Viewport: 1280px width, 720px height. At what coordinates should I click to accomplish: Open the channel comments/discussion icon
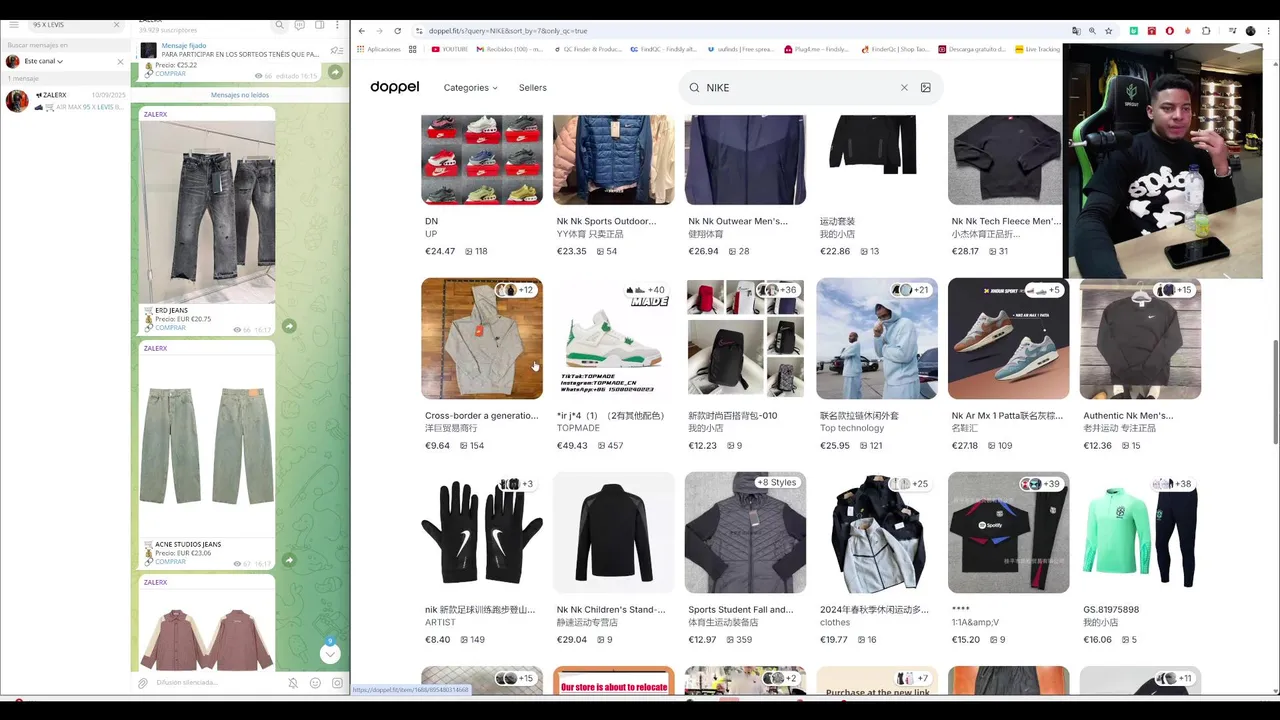299,25
